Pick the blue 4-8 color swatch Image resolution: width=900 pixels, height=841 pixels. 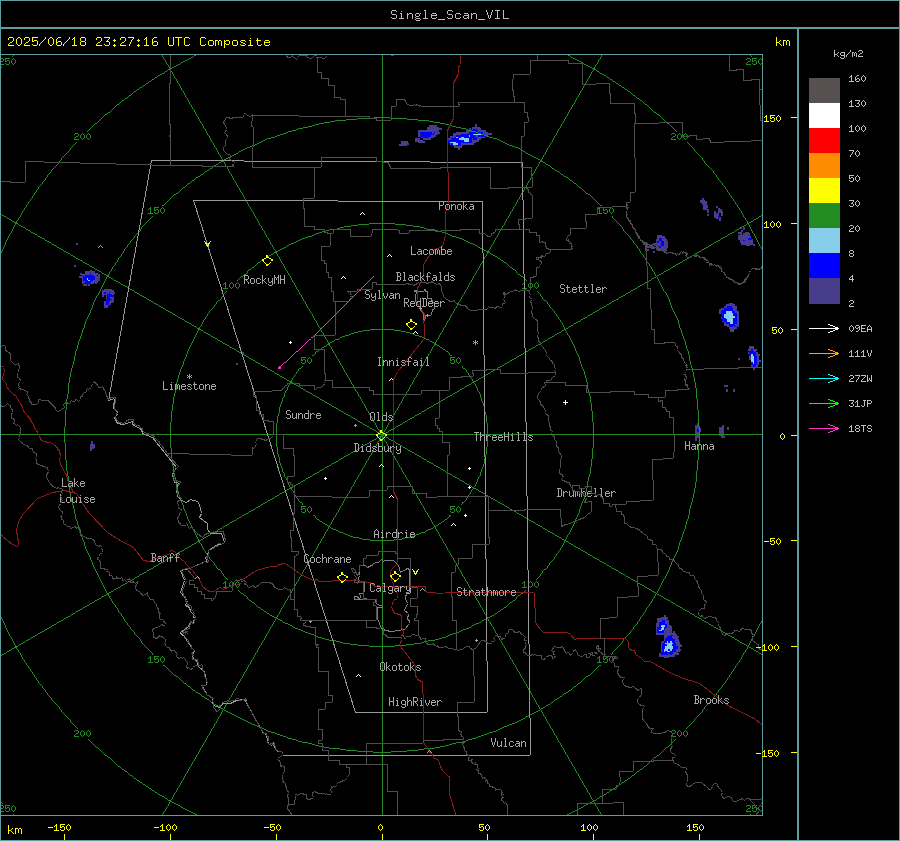pos(824,265)
